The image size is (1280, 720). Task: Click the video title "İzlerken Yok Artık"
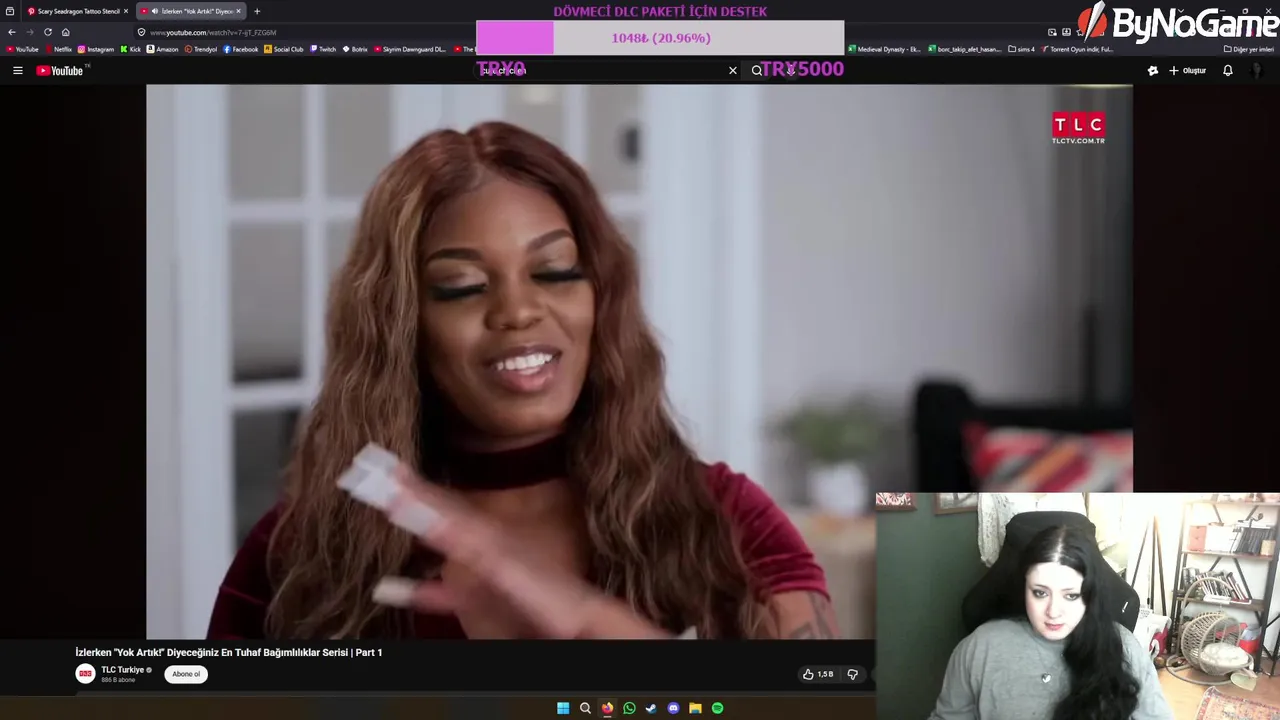click(229, 652)
